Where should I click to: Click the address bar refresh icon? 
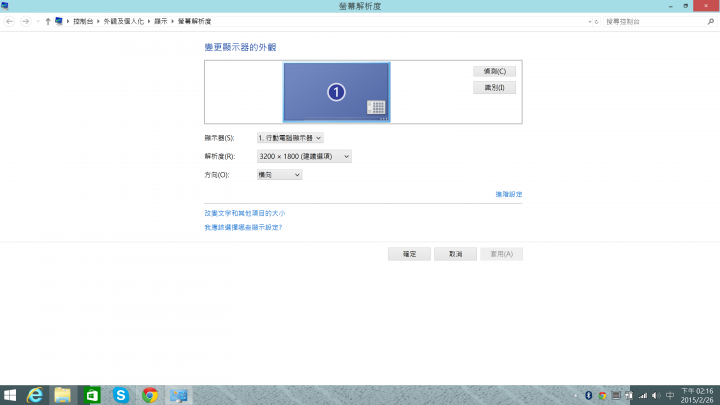[x=596, y=22]
